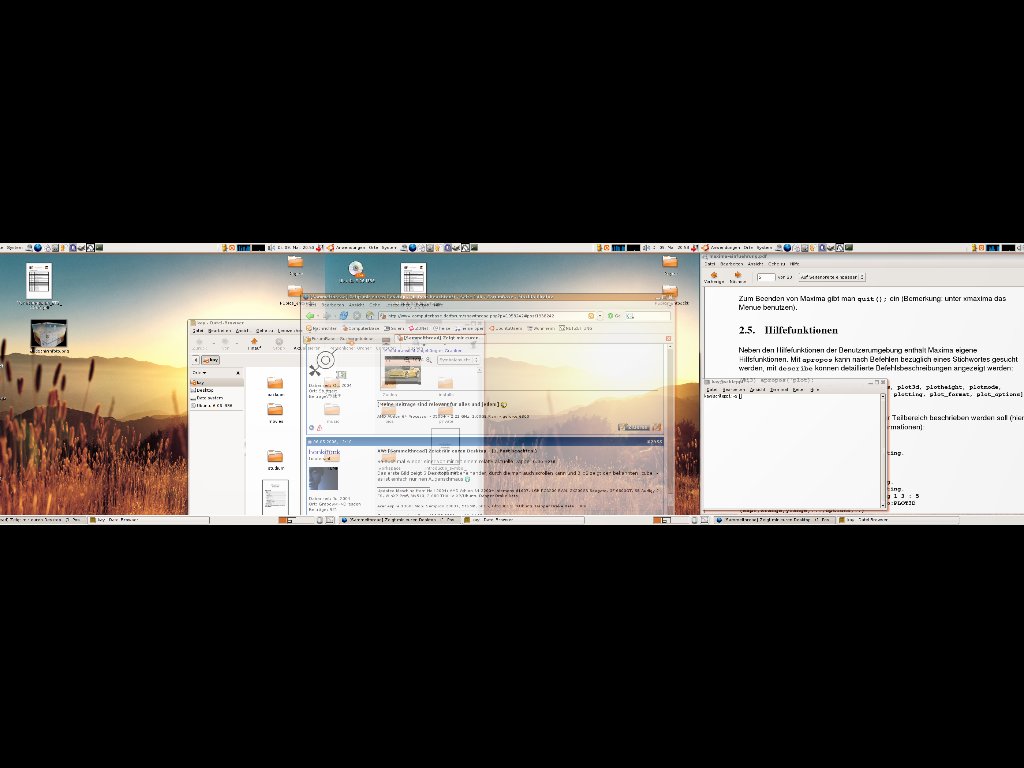This screenshot has height=768, width=1024.
Task: Click the file browser stop icon
Action: pos(279,344)
